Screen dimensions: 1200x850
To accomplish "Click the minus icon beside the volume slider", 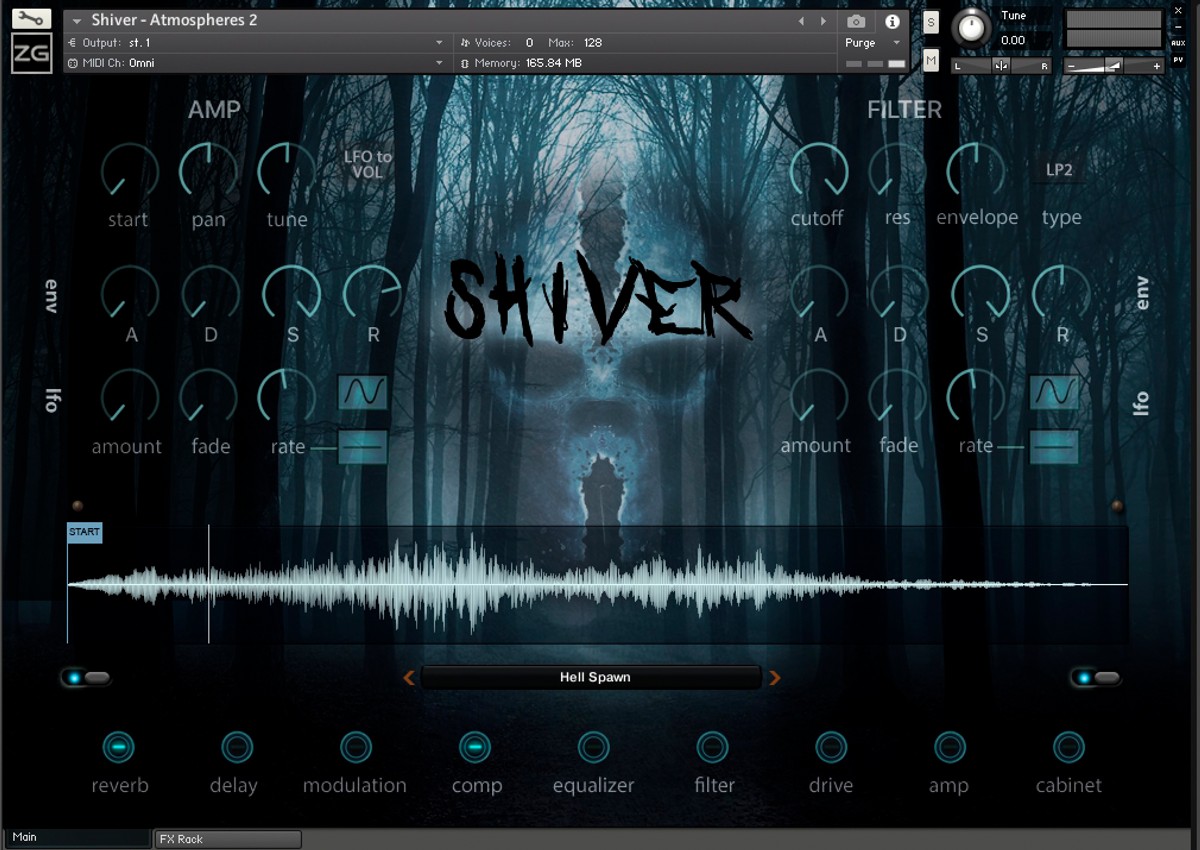I will pyautogui.click(x=1072, y=66).
